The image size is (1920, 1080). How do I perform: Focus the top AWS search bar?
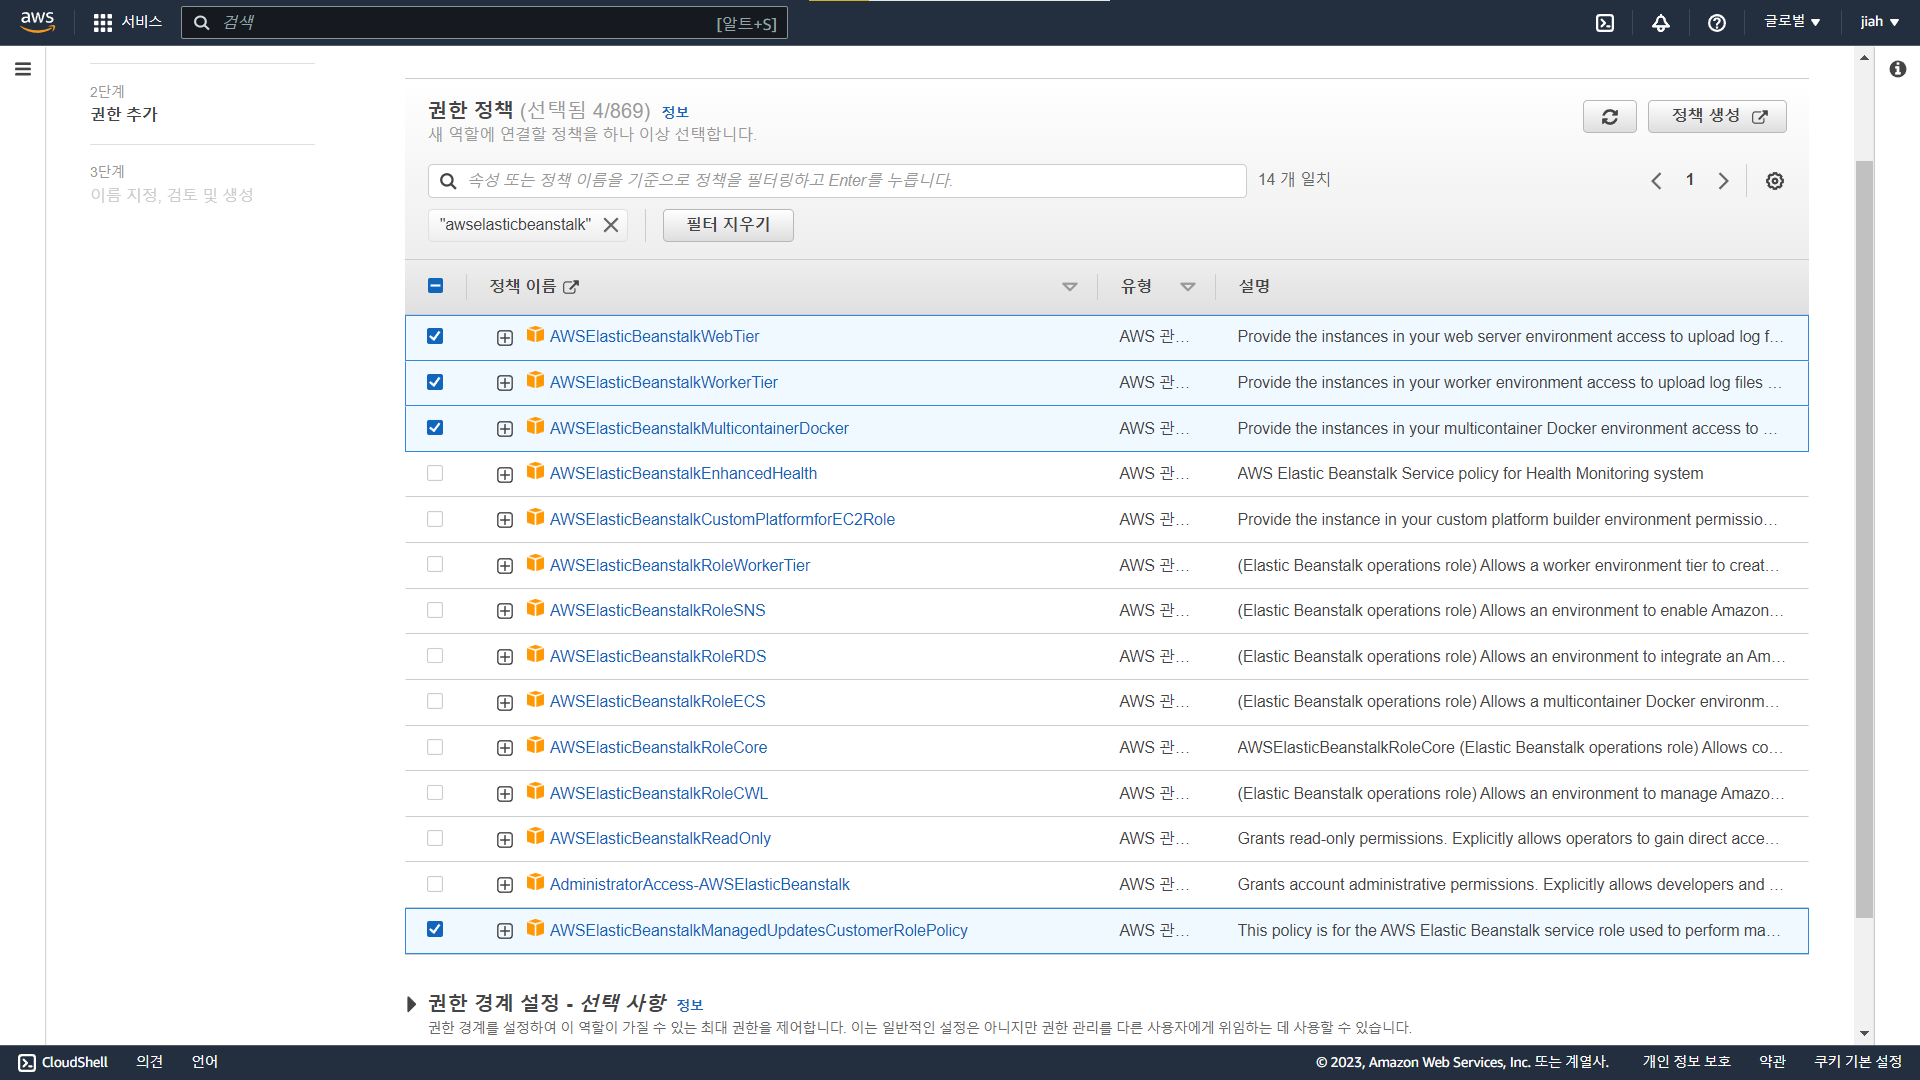click(484, 23)
